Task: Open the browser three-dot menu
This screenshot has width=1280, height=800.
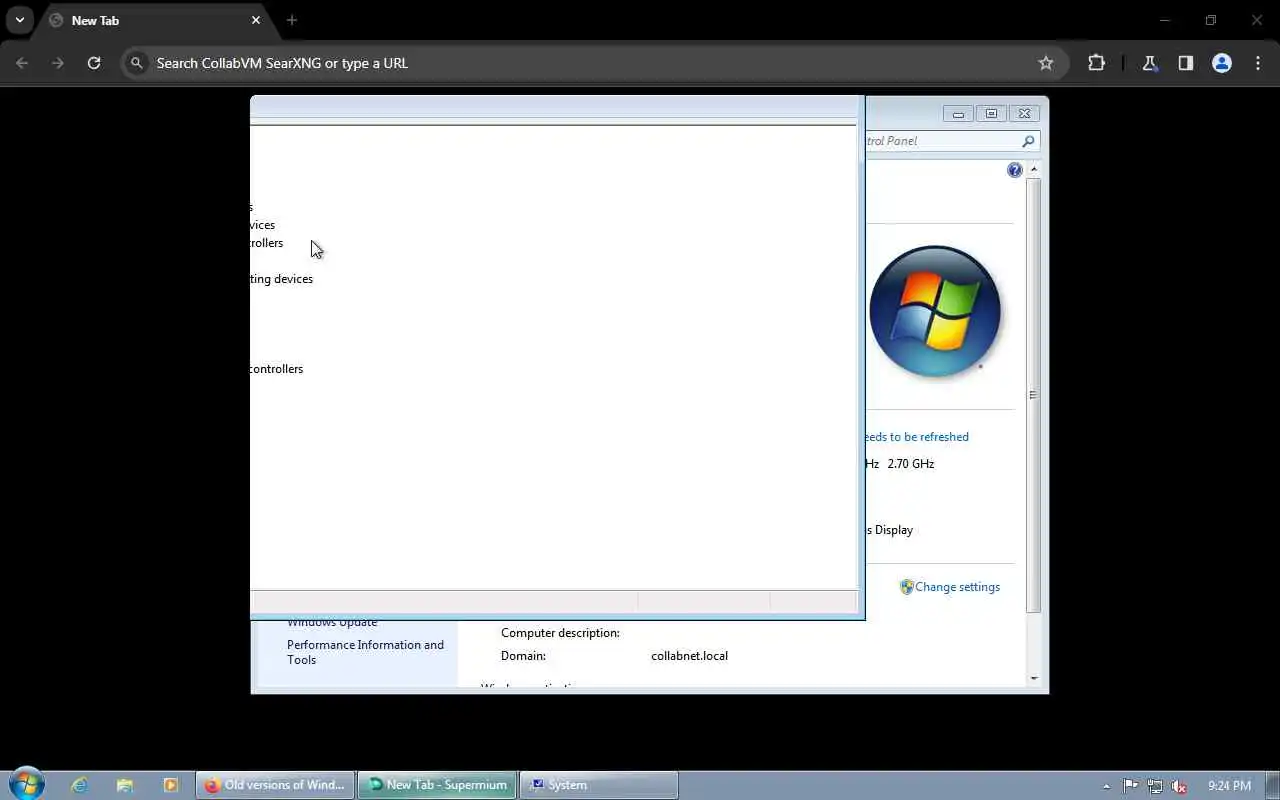Action: 1258,63
